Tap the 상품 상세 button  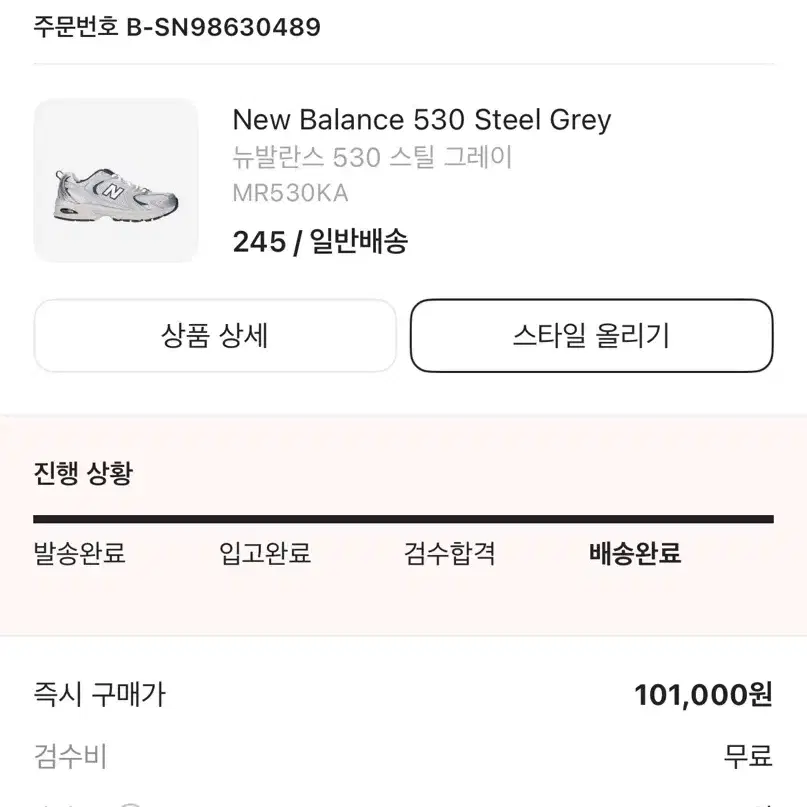(x=215, y=336)
